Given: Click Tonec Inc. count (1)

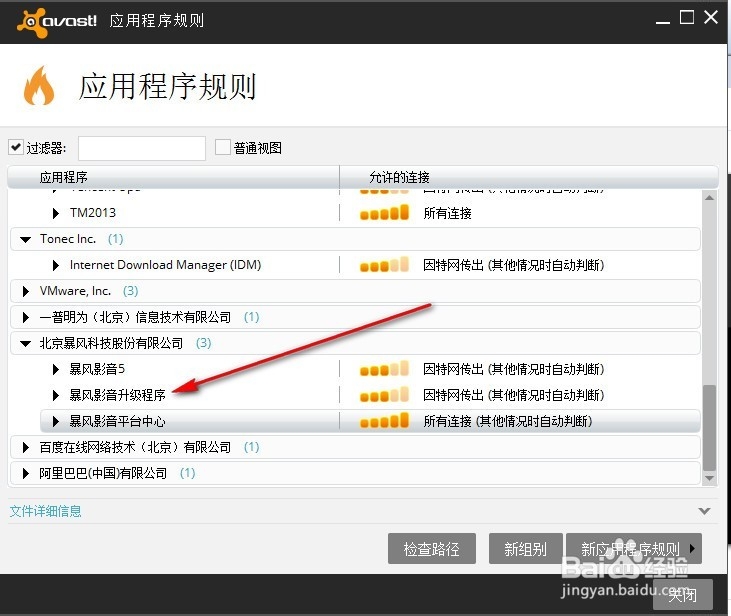Looking at the screenshot, I should point(116,239).
